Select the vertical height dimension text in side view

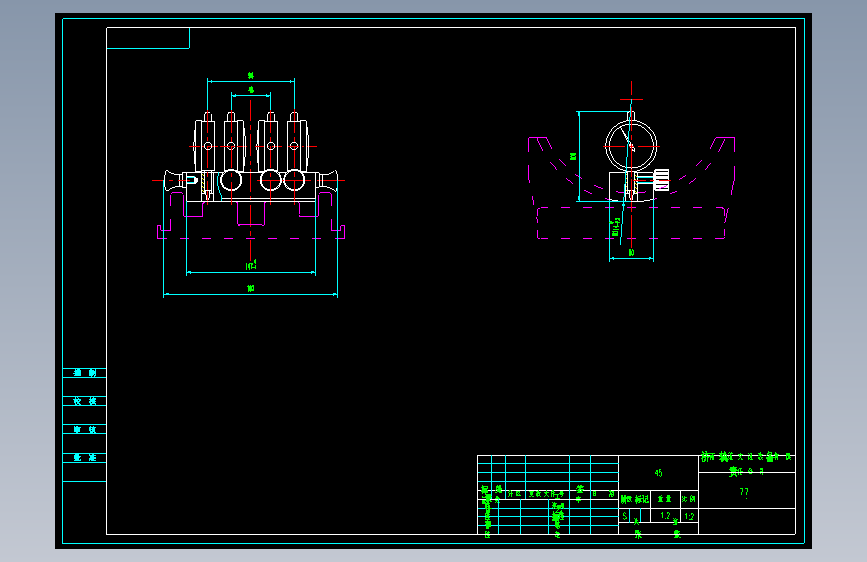pos(573,157)
